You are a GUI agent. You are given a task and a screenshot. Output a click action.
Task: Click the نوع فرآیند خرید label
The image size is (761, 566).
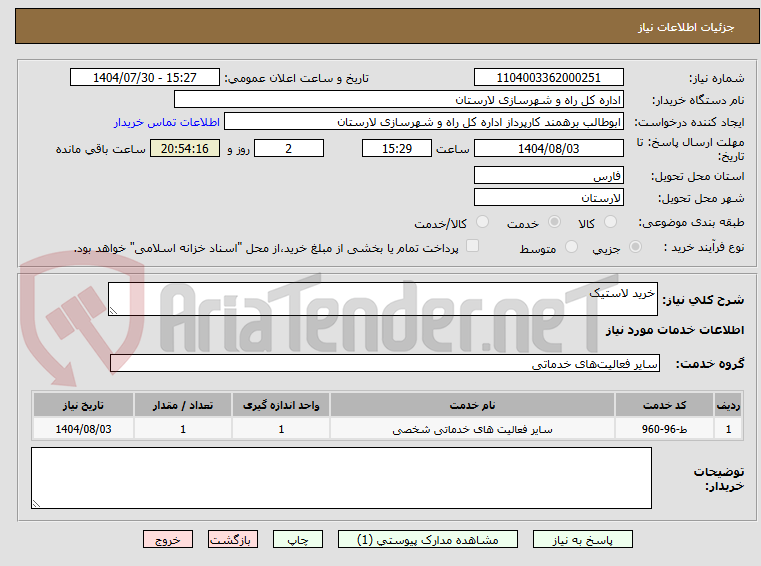click(x=704, y=247)
